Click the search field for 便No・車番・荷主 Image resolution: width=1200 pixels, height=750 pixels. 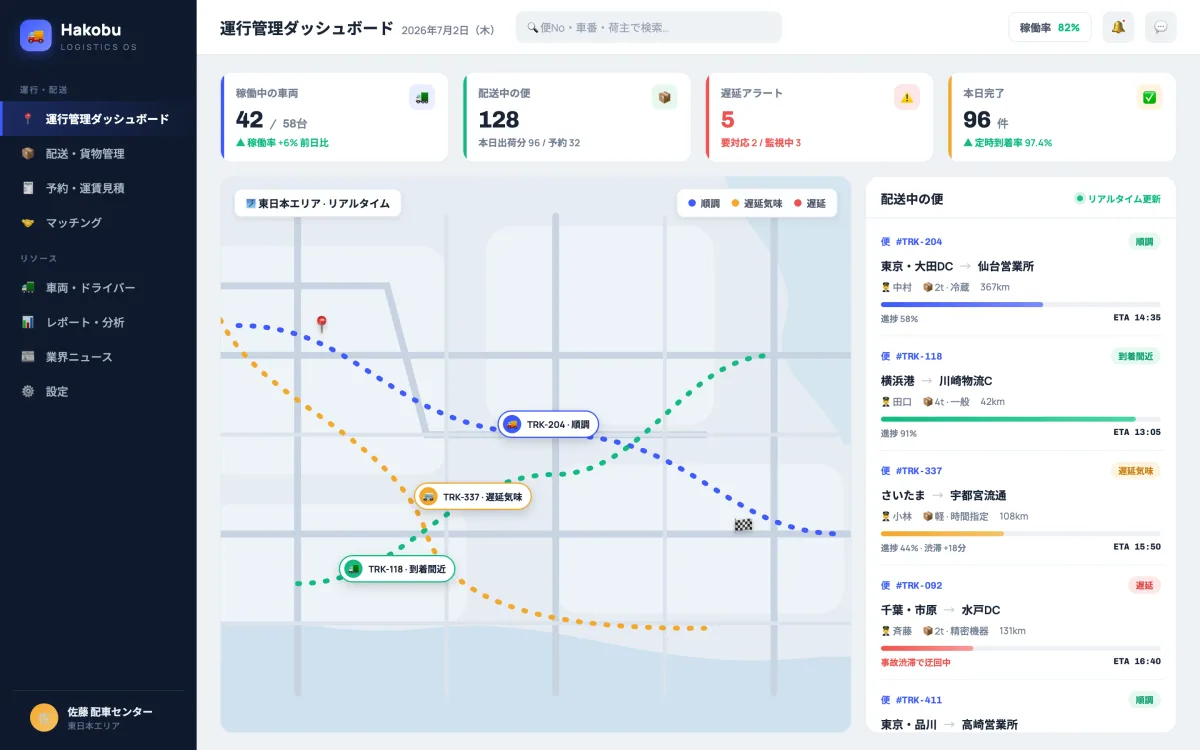pyautogui.click(x=649, y=27)
